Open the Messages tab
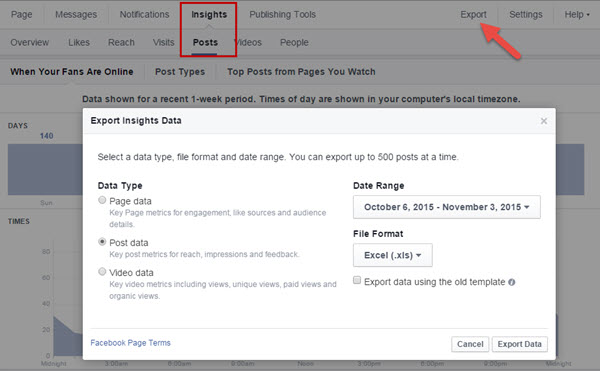The height and width of the screenshot is (371, 600). tap(76, 15)
